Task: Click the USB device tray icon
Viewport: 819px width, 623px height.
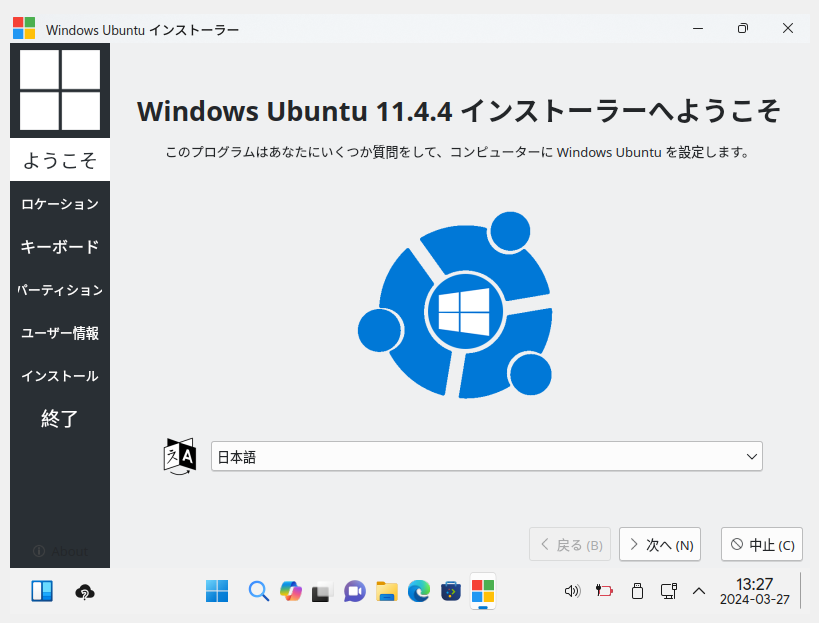Action: pyautogui.click(x=637, y=591)
